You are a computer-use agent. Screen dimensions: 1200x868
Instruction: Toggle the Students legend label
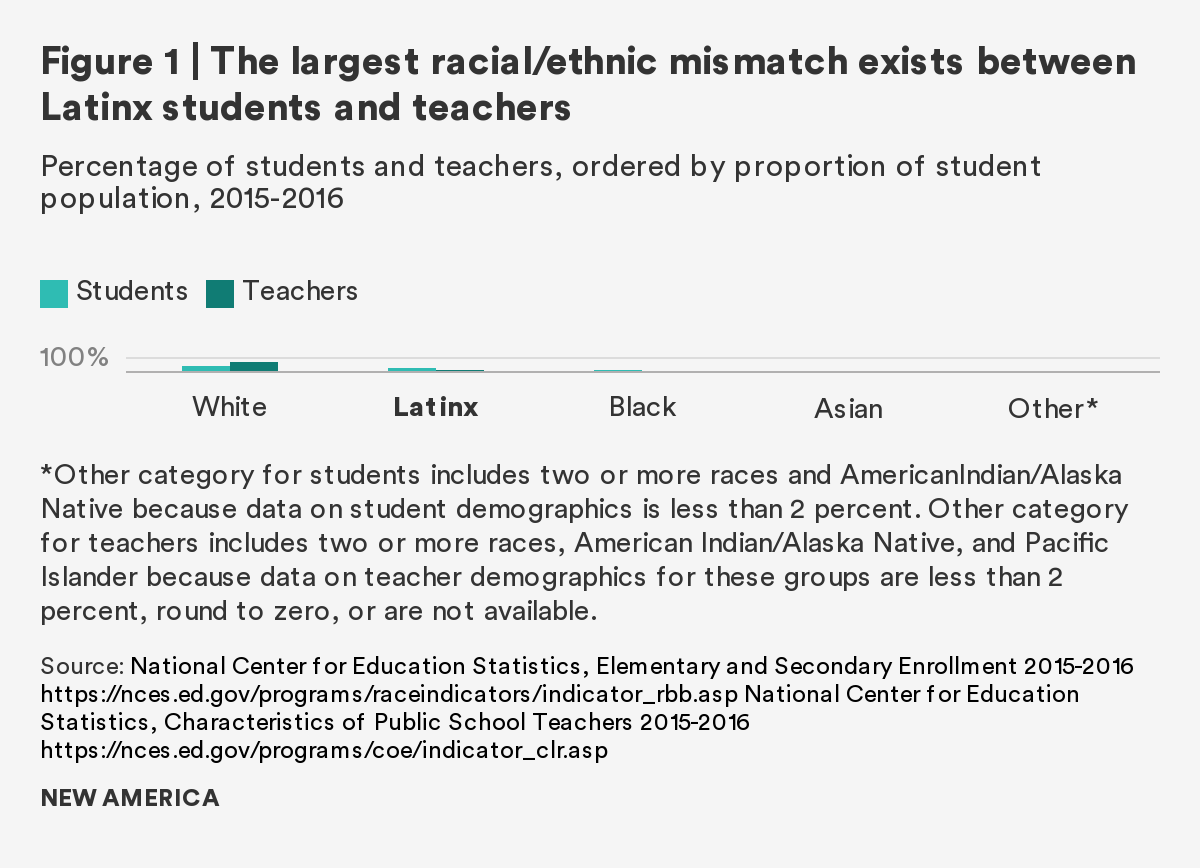tap(132, 291)
